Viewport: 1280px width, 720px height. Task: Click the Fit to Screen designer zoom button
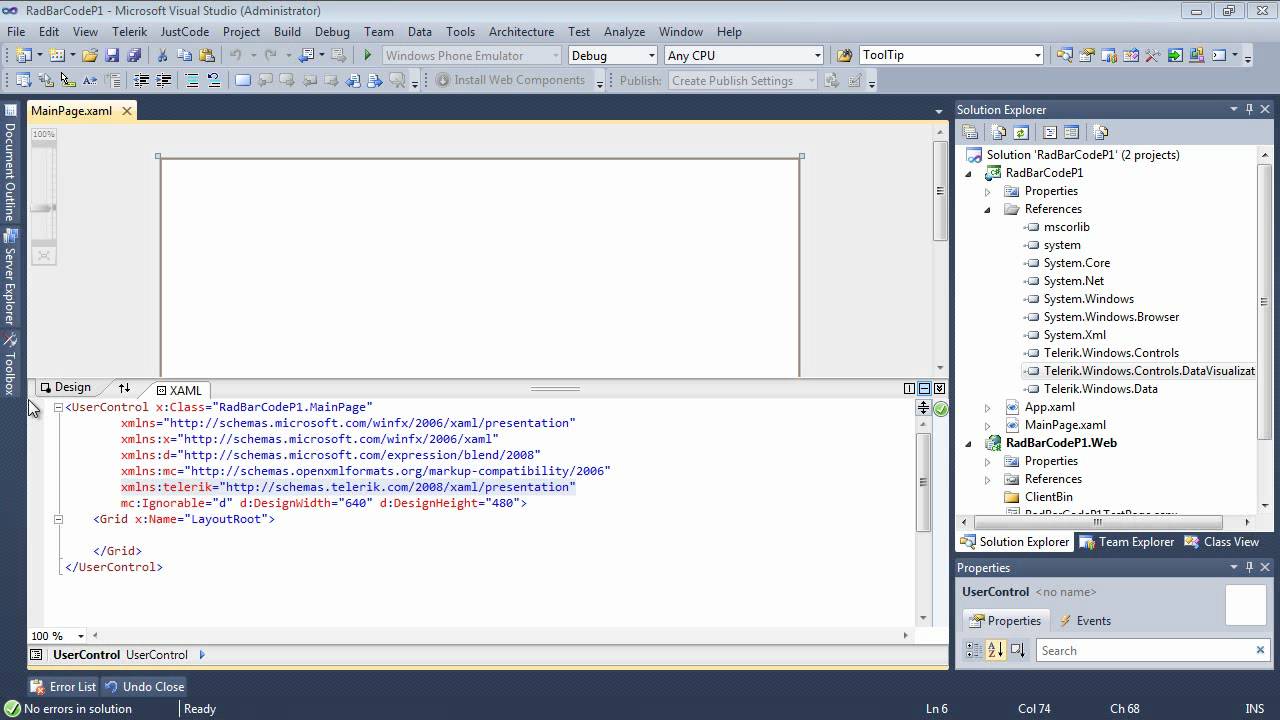pos(44,256)
